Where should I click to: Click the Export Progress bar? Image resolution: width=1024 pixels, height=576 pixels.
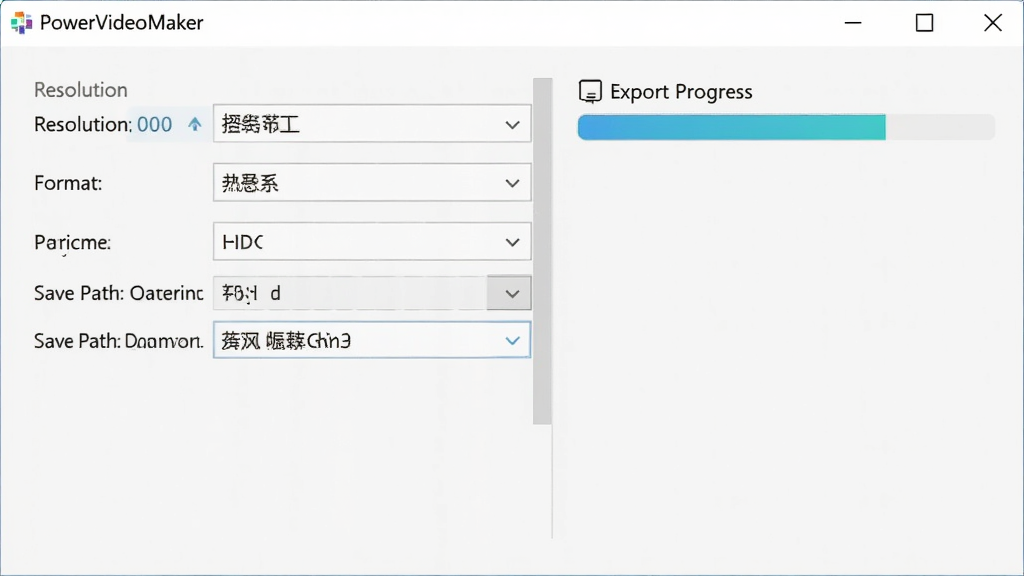pyautogui.click(x=786, y=127)
